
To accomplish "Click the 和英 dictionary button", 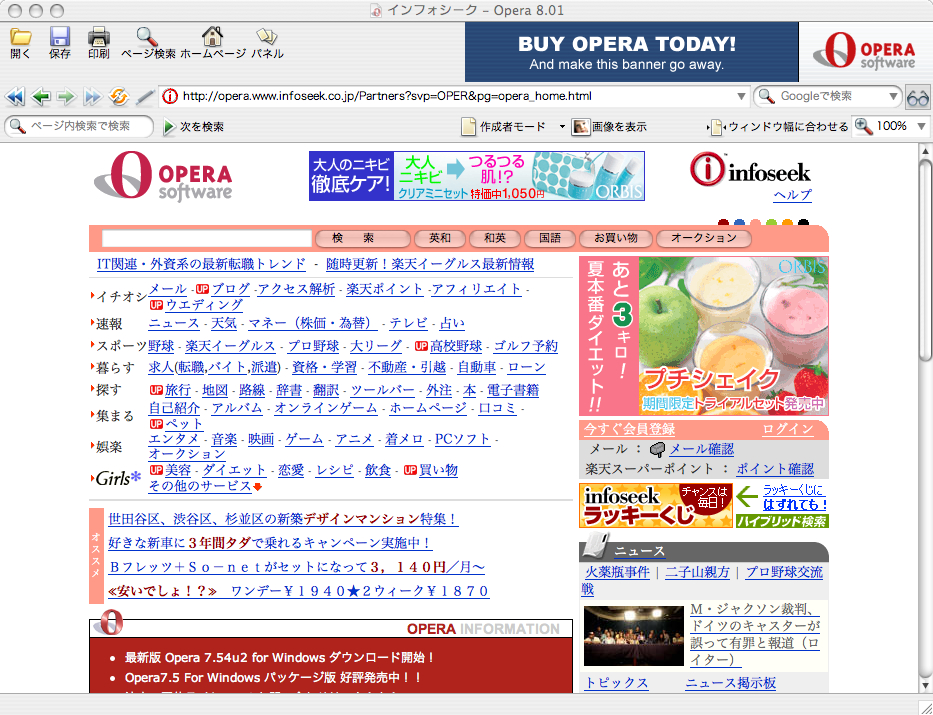I will 494,239.
